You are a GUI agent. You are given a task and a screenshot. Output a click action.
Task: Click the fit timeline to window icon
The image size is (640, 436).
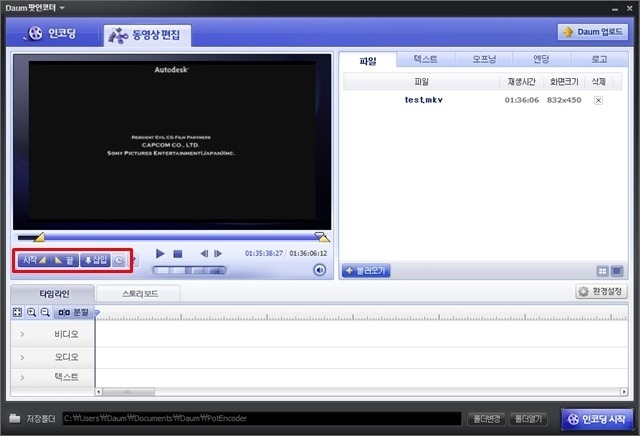pyautogui.click(x=17, y=312)
